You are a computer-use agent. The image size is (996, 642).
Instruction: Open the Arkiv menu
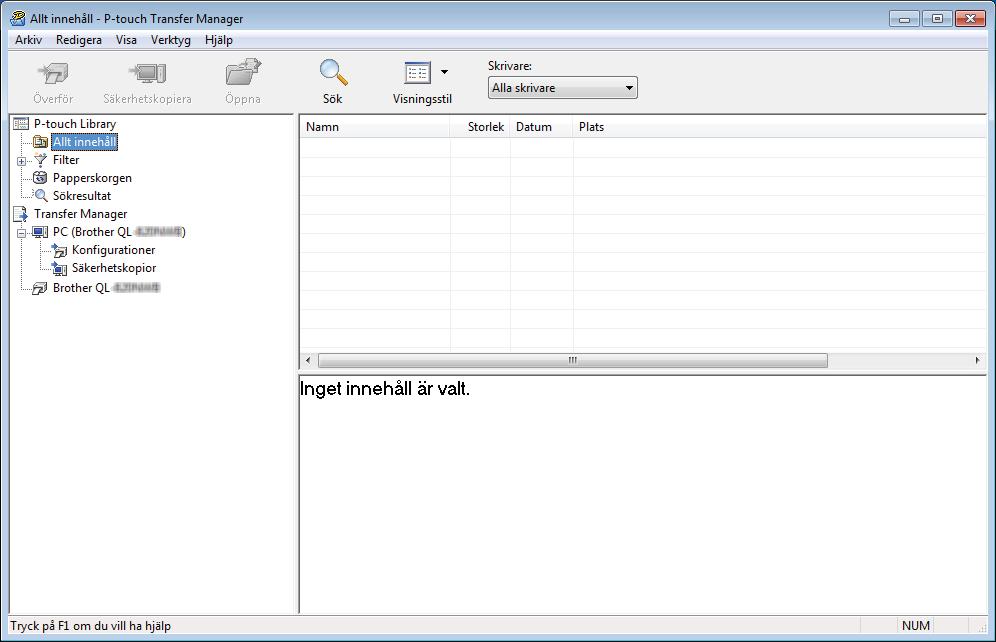pyautogui.click(x=29, y=39)
